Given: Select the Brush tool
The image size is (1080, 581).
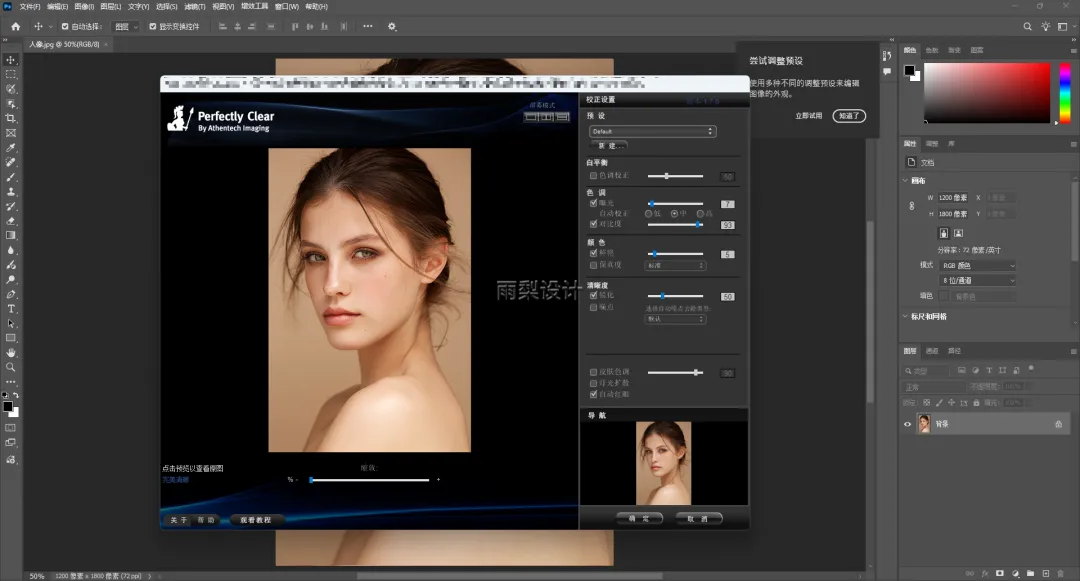Looking at the screenshot, I should coord(11,176).
